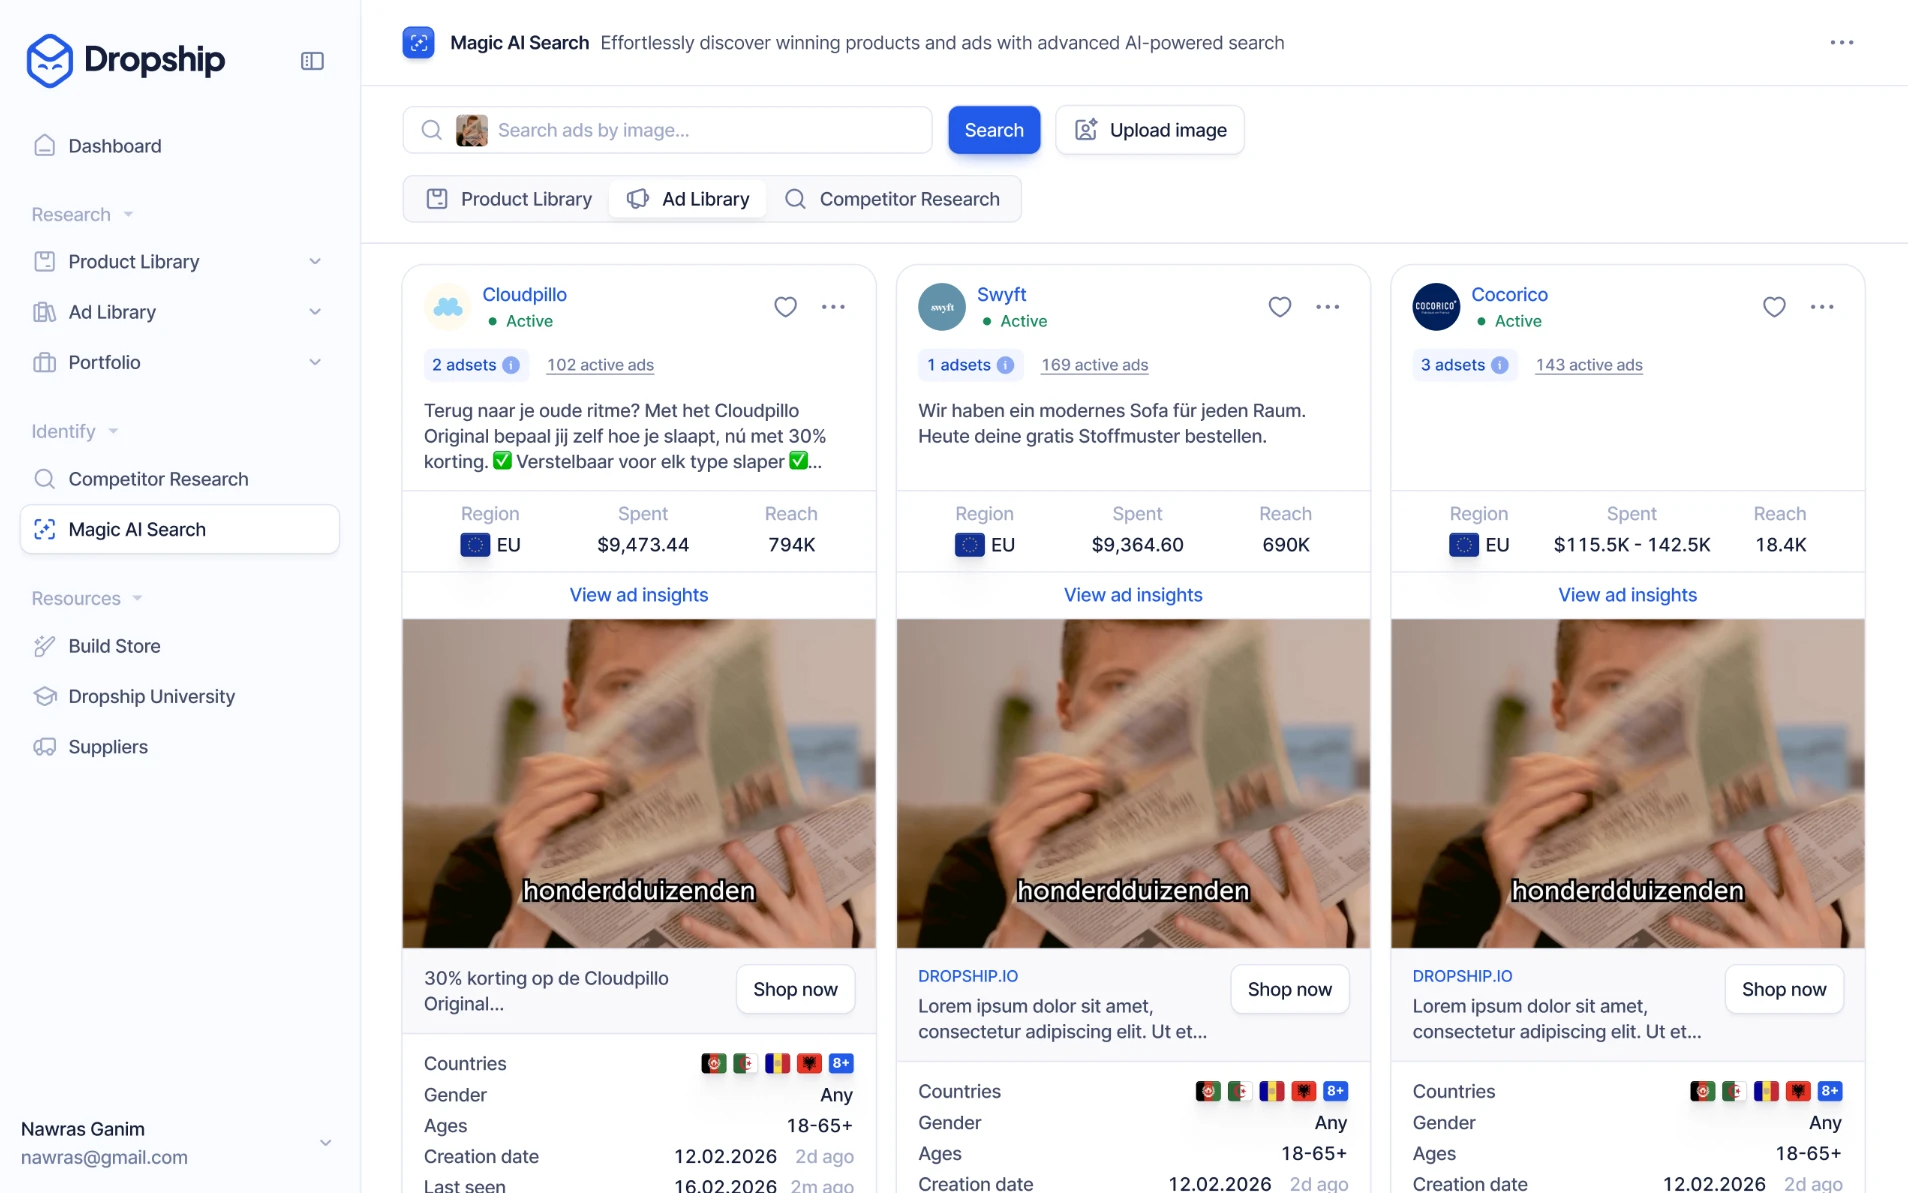Open the page header more options menu
This screenshot has width=1908, height=1193.
point(1841,43)
